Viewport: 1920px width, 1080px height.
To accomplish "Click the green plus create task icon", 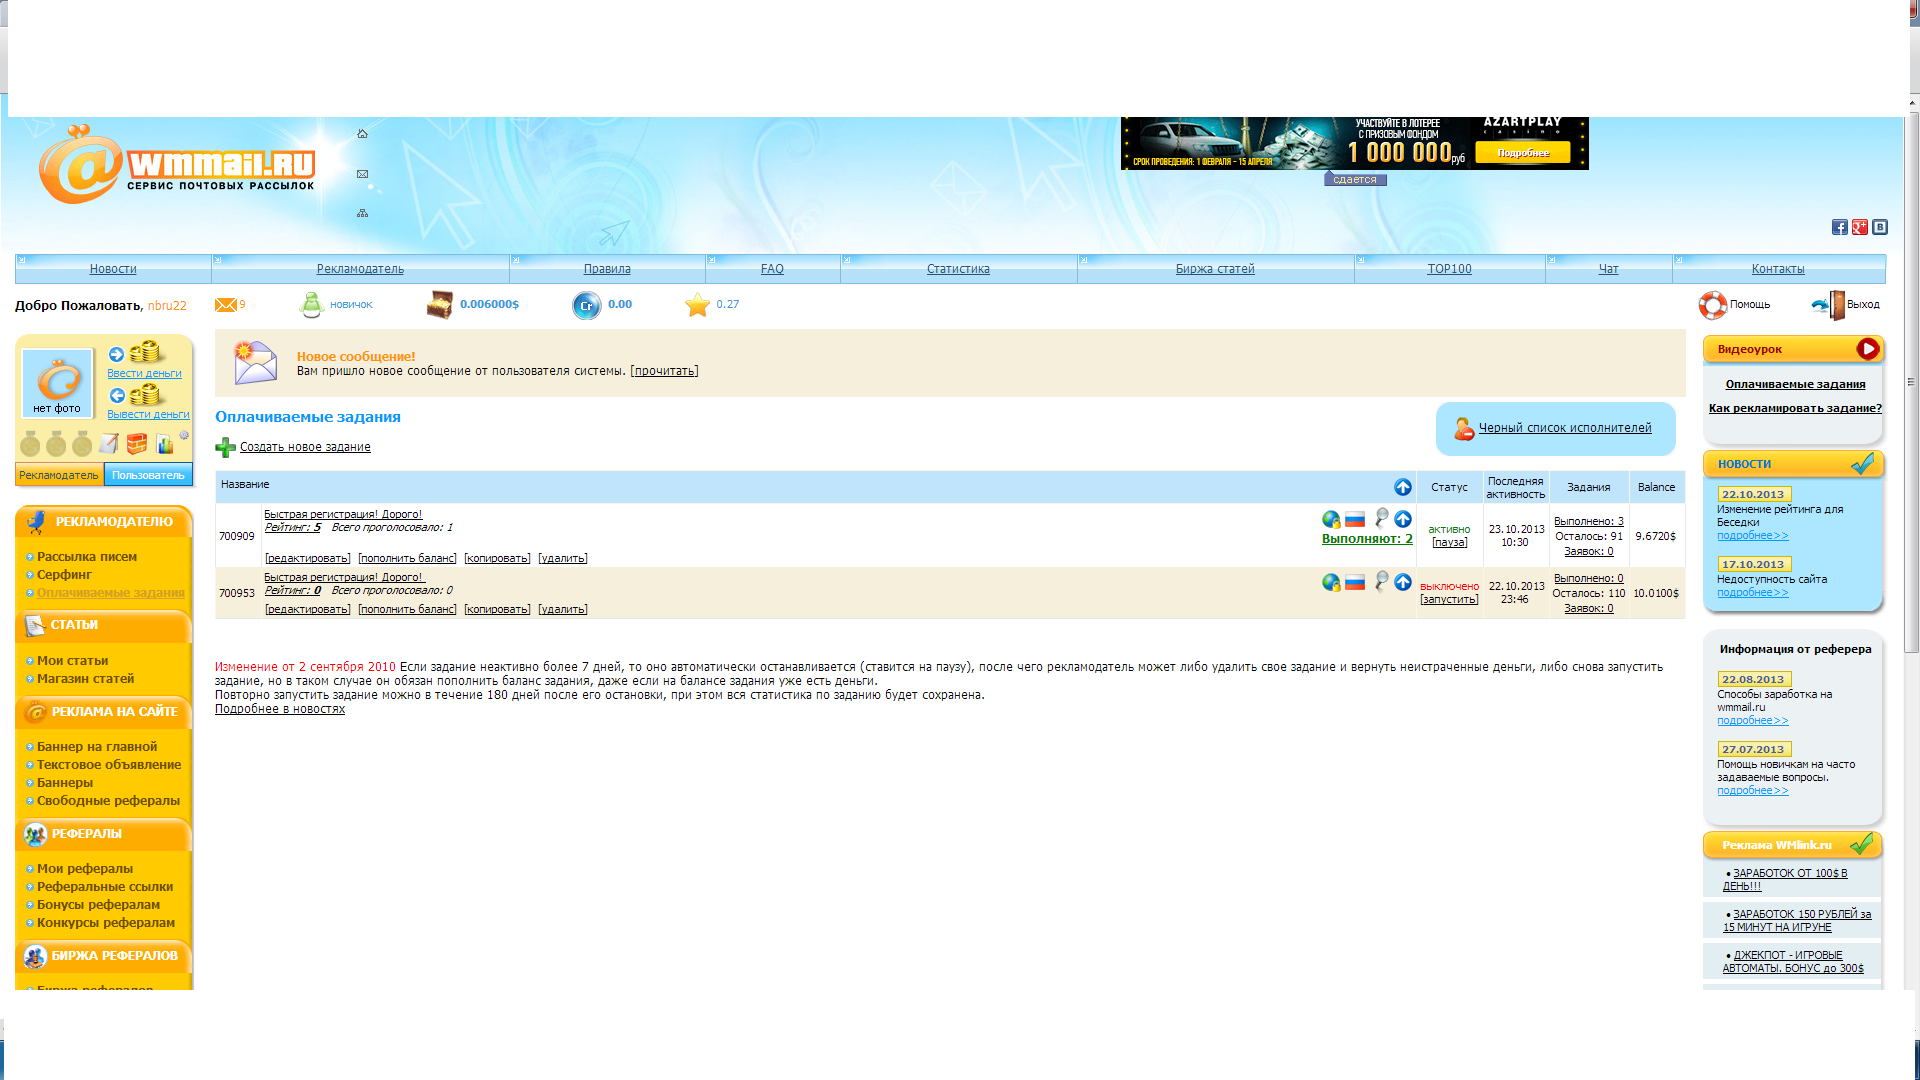I will click(x=226, y=448).
